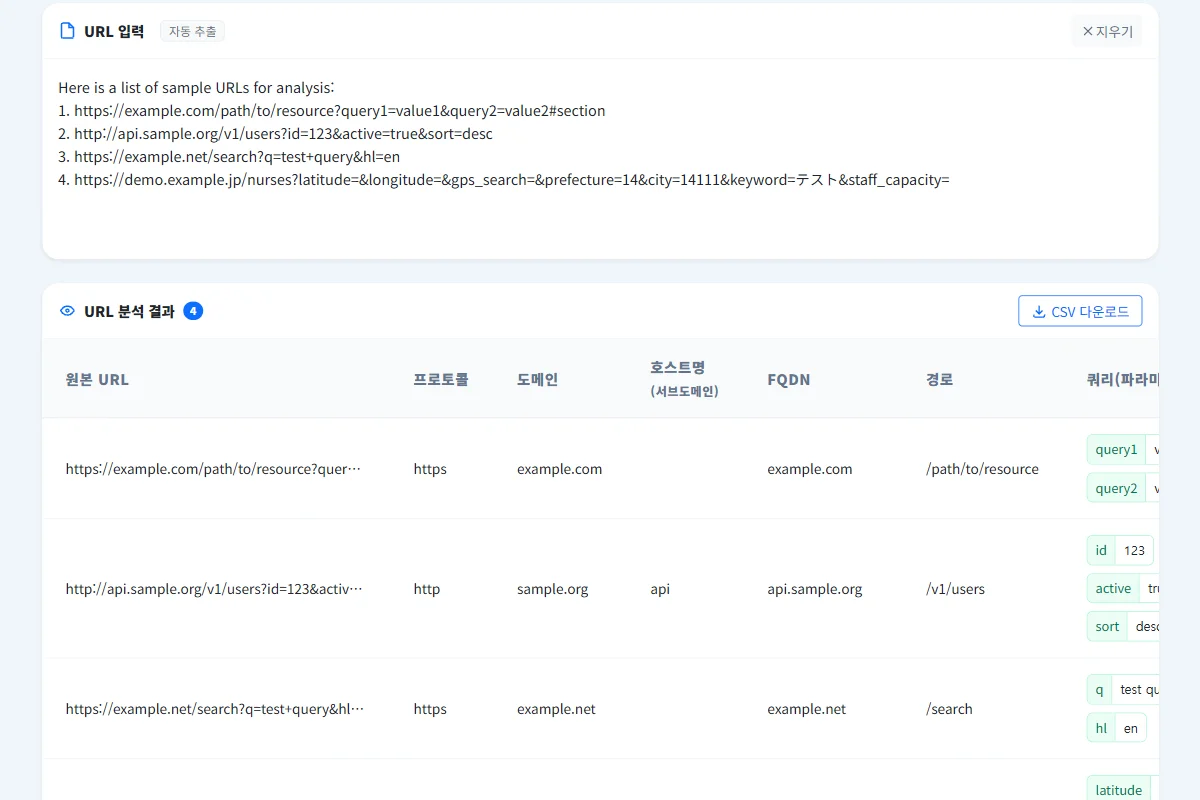Click the 지우기 clear button

1106,31
